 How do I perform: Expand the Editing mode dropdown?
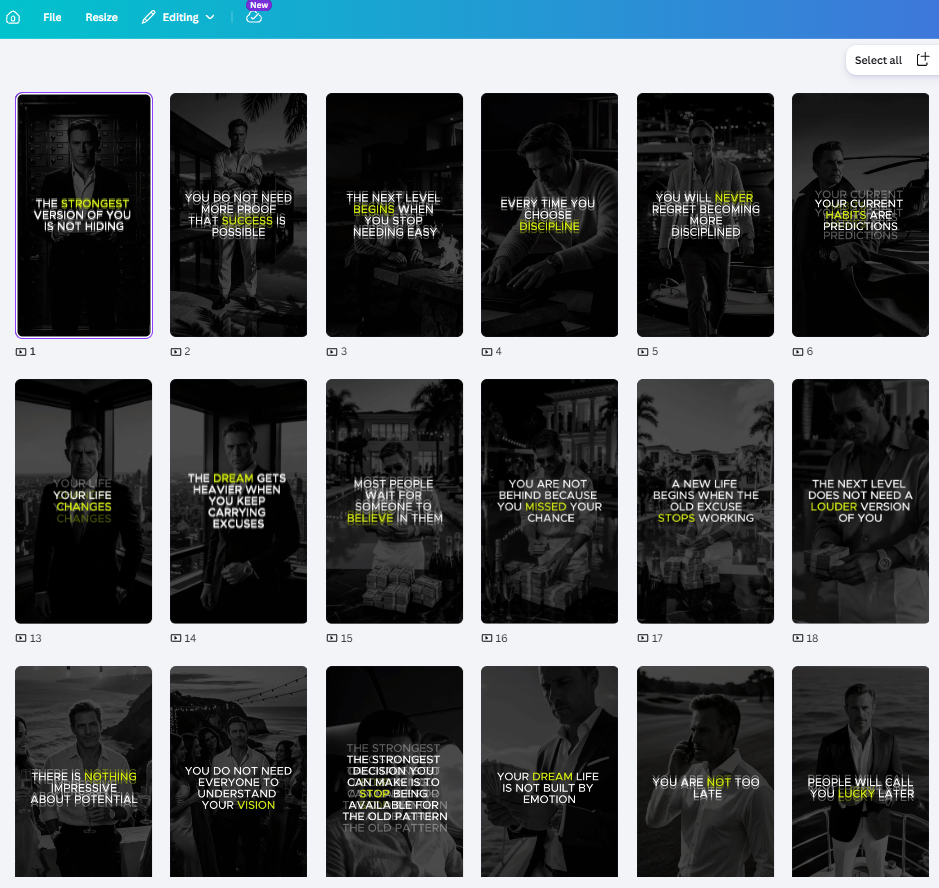tap(178, 17)
